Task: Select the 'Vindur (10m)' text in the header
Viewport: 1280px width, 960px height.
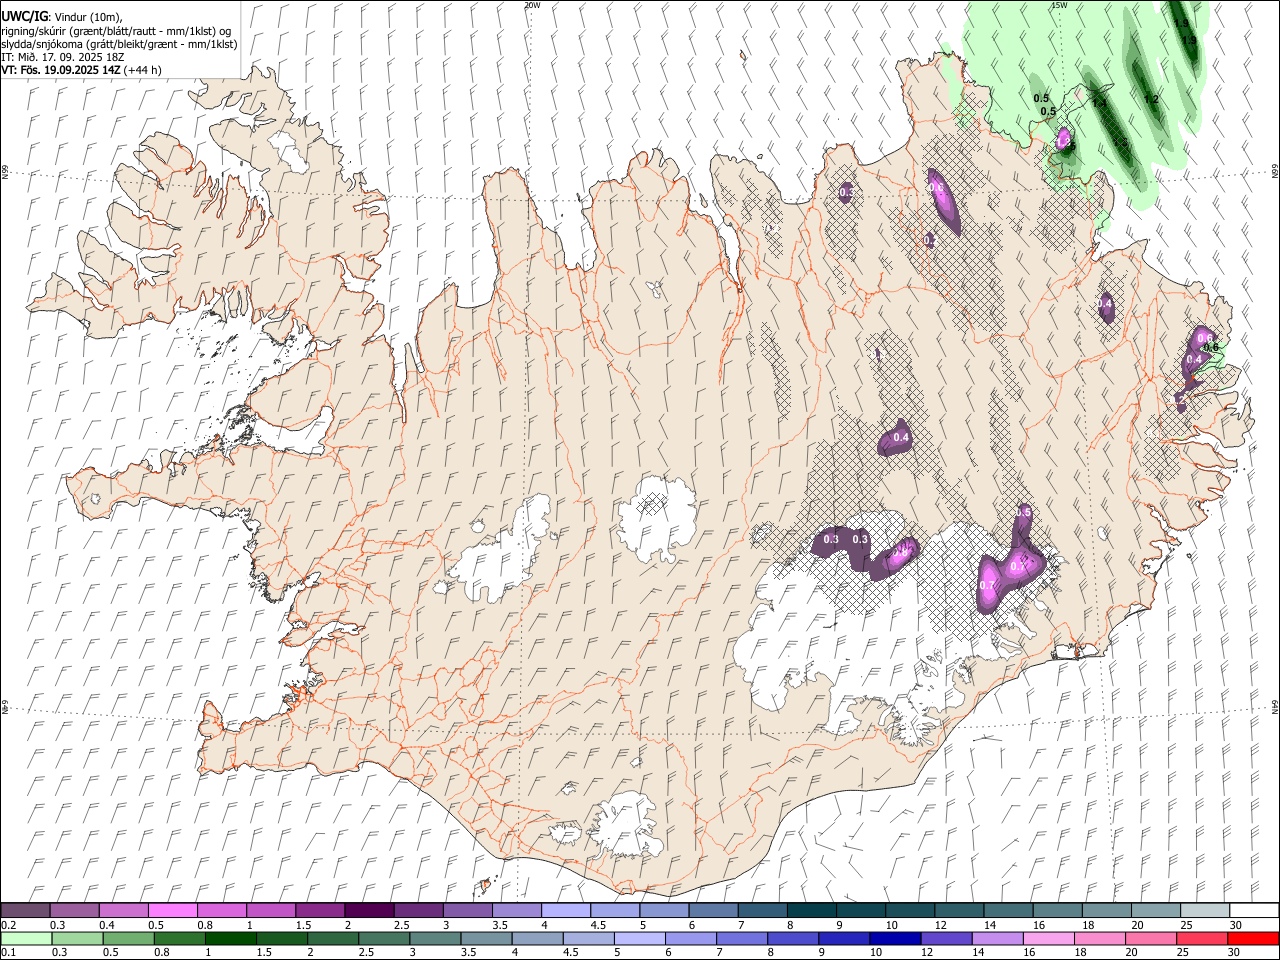Action: [x=87, y=17]
